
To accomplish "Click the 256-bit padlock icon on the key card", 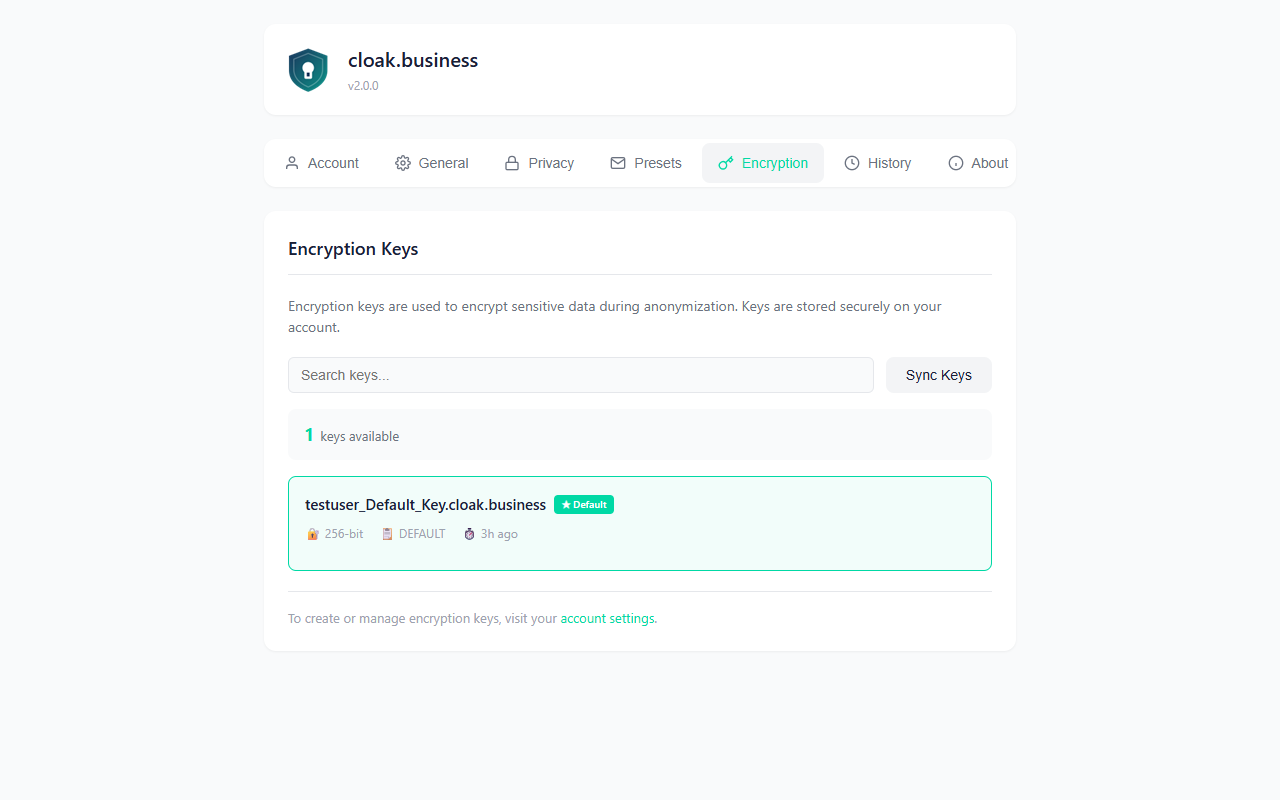I will (311, 533).
